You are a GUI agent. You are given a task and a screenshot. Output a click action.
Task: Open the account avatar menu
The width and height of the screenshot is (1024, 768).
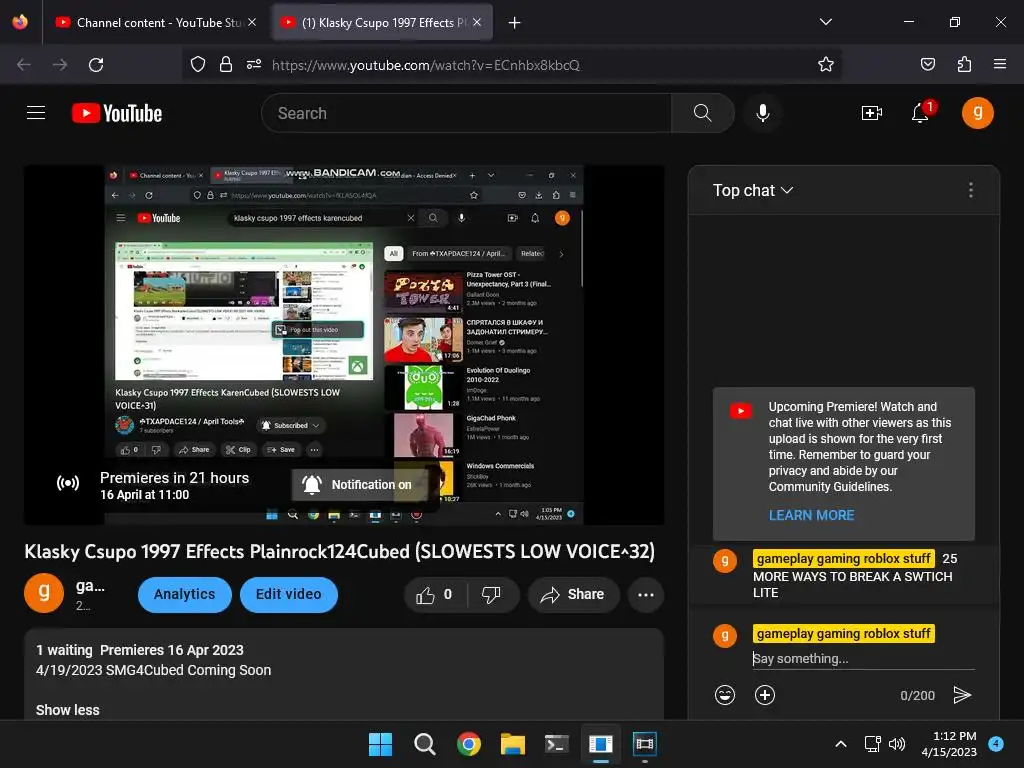pos(978,113)
